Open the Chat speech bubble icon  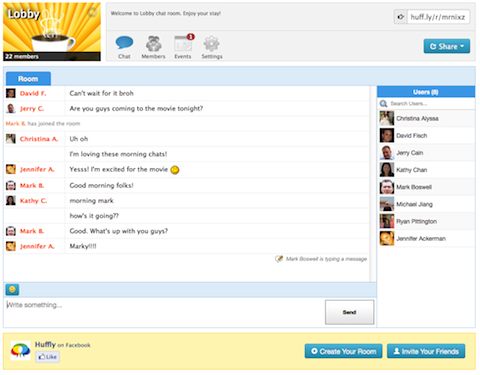[124, 43]
